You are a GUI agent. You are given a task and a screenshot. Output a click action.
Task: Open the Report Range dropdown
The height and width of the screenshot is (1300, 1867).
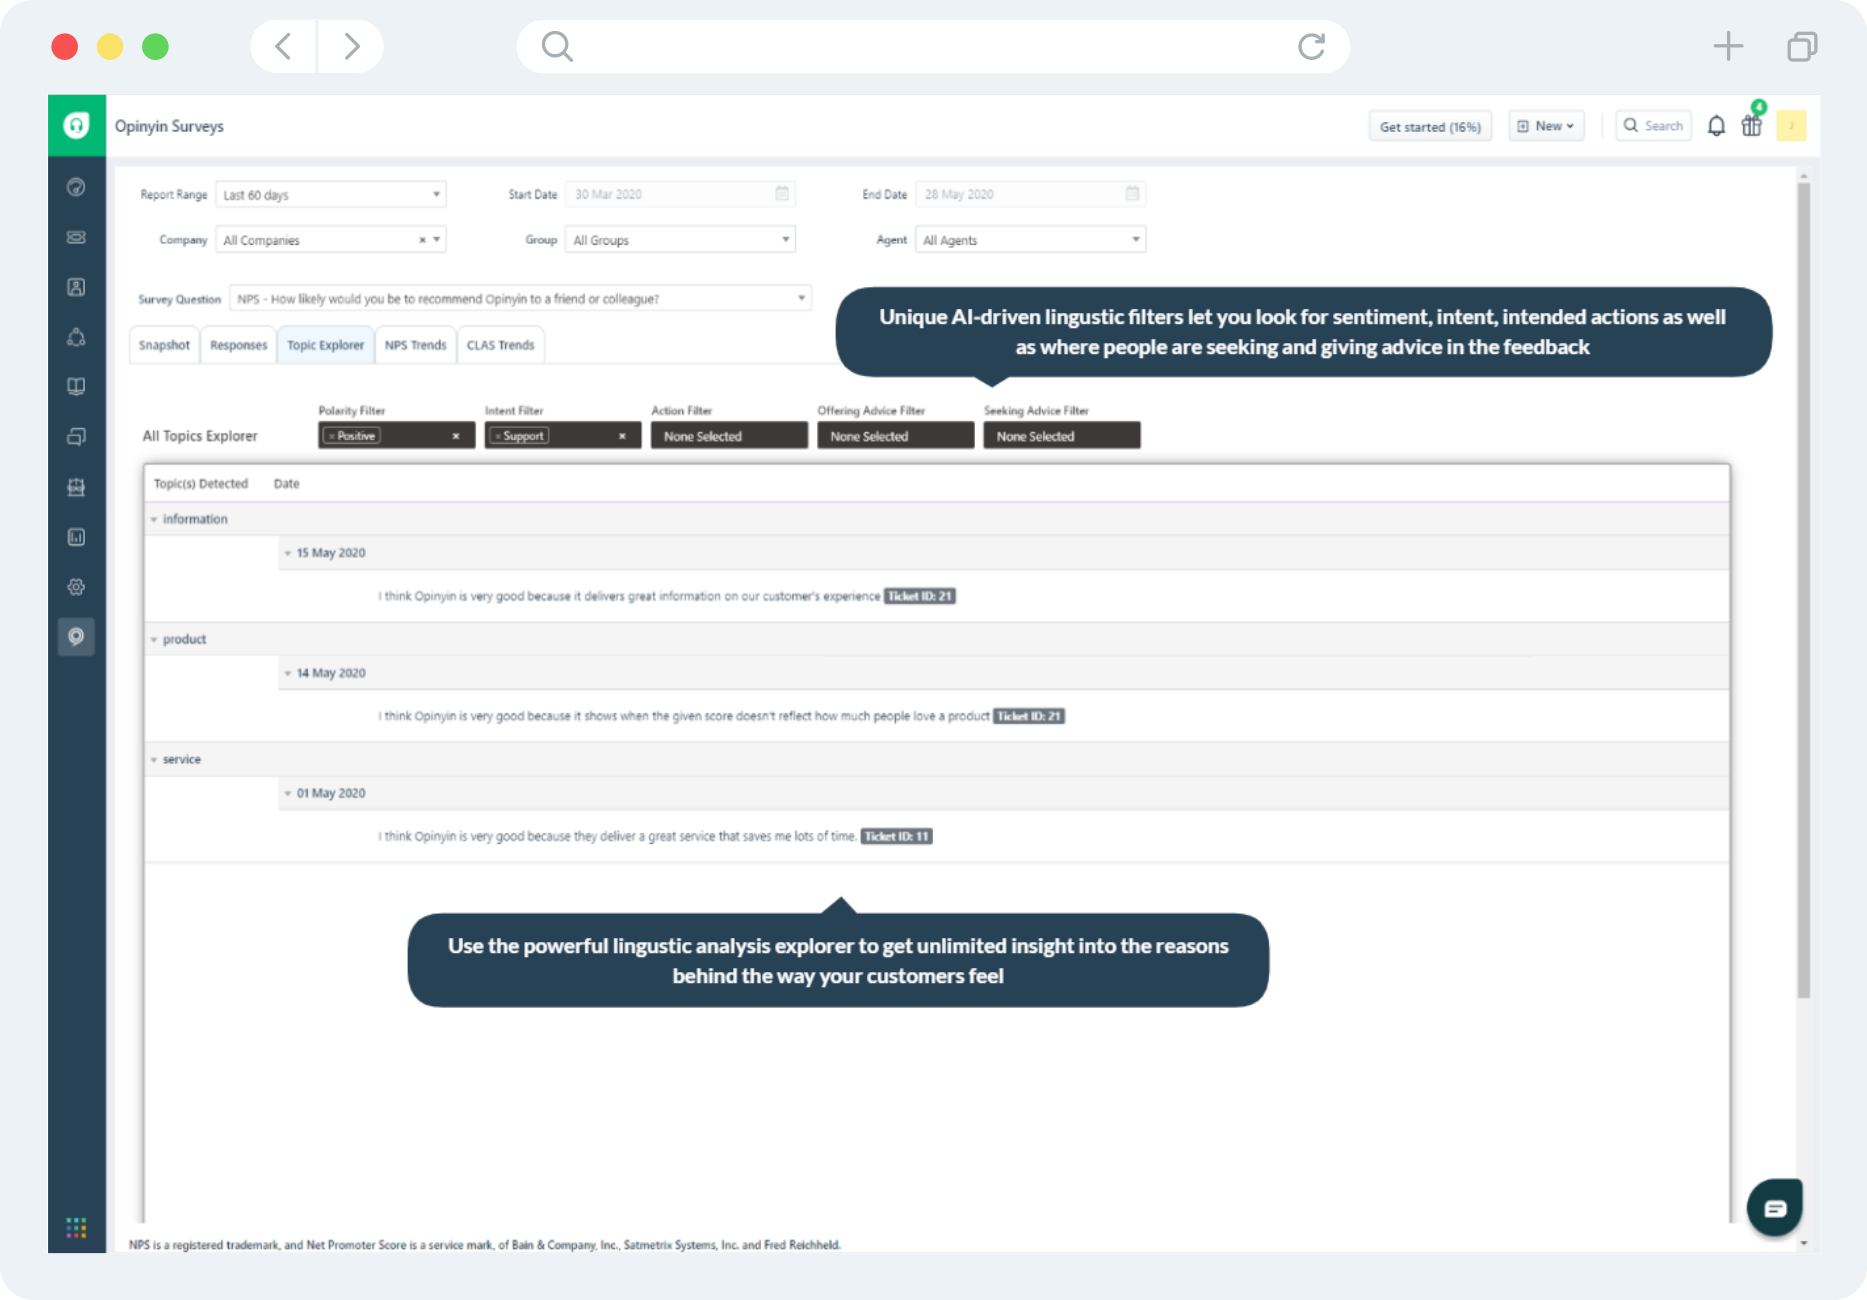[331, 194]
